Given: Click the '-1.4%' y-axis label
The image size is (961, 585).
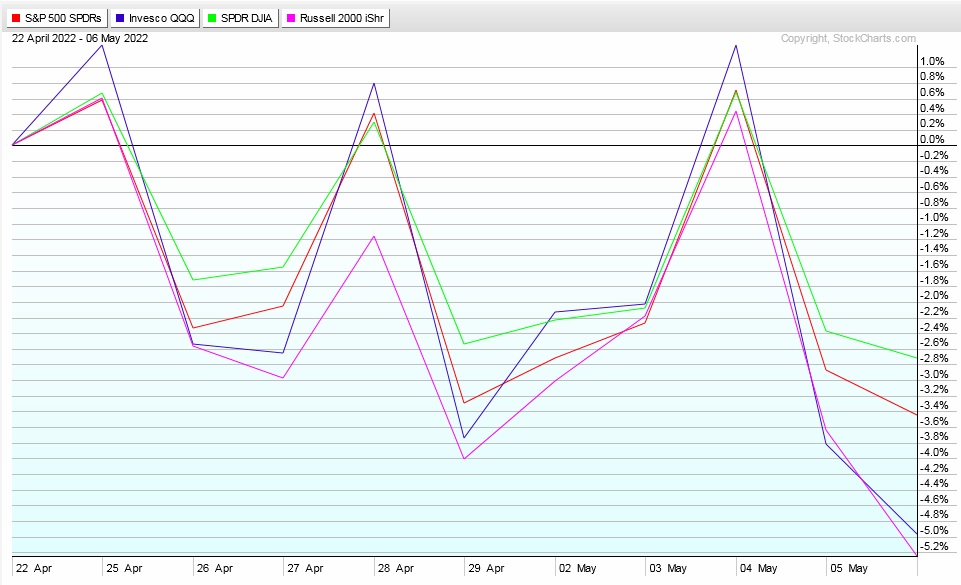Looking at the screenshot, I should [934, 249].
